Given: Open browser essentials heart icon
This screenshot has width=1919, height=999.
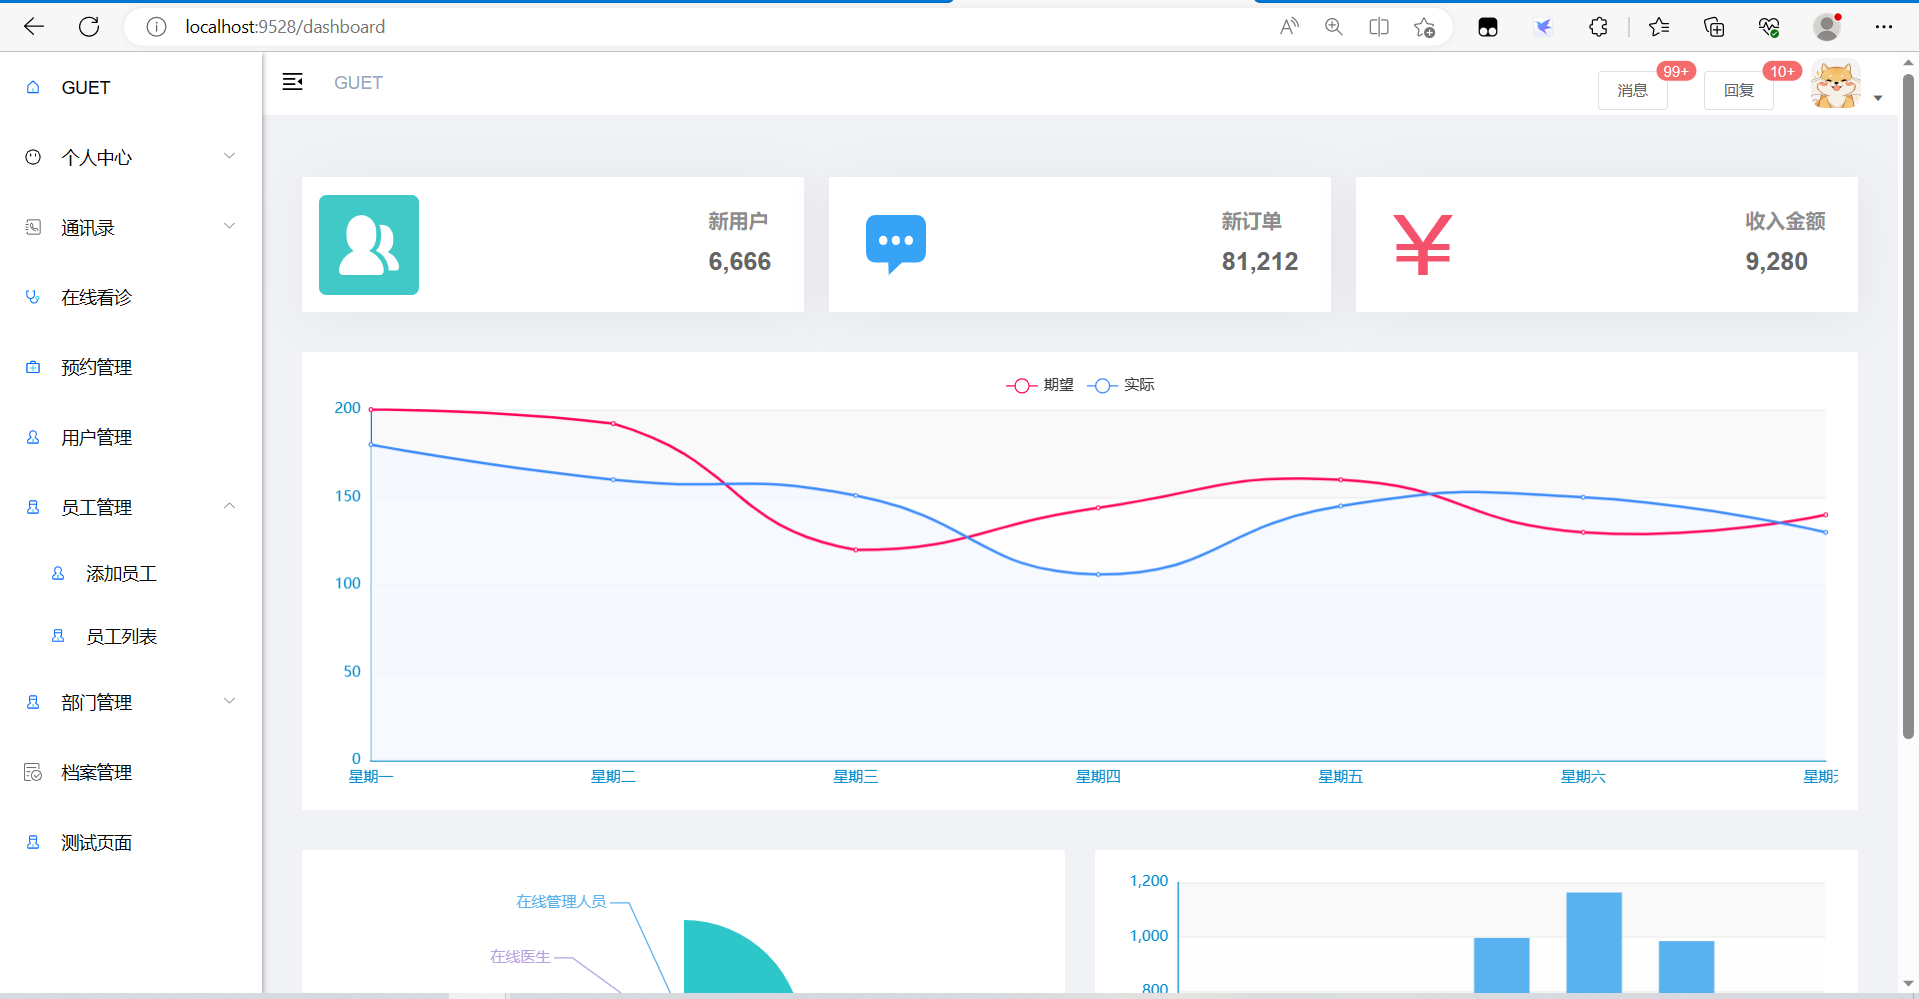Looking at the screenshot, I should pyautogui.click(x=1769, y=27).
